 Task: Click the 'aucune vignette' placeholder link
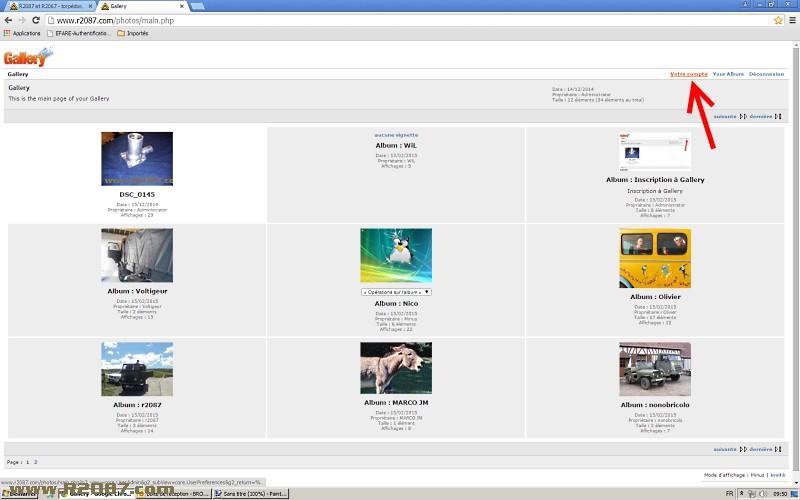coord(396,135)
